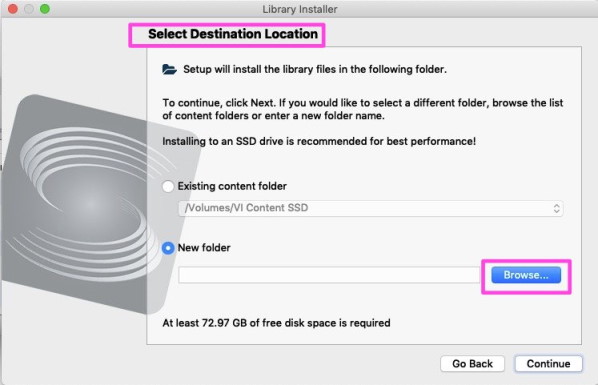Click the "Existing content folder" label text

tap(232, 186)
